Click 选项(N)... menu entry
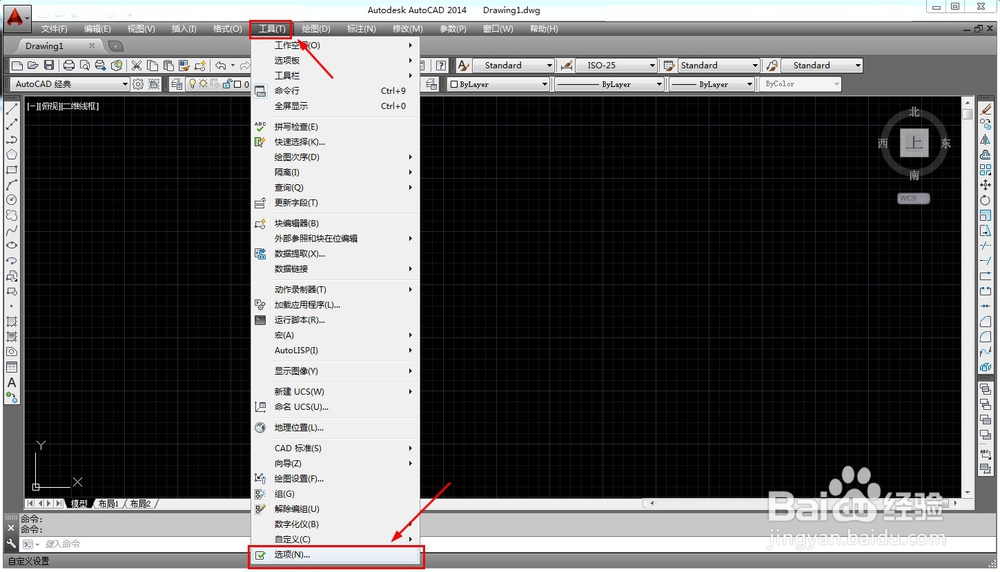 point(336,555)
